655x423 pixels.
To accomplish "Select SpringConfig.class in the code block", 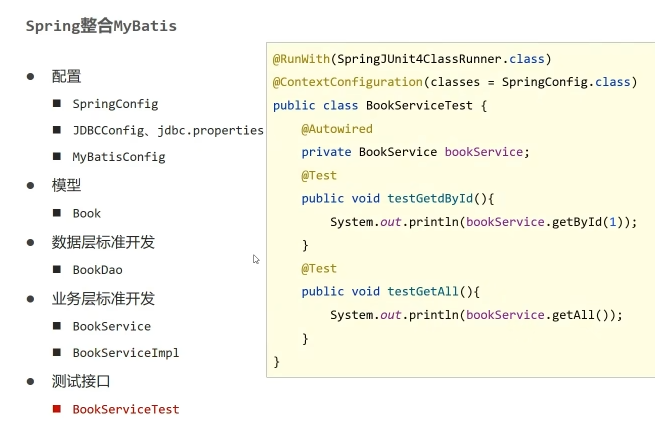I will pos(566,82).
